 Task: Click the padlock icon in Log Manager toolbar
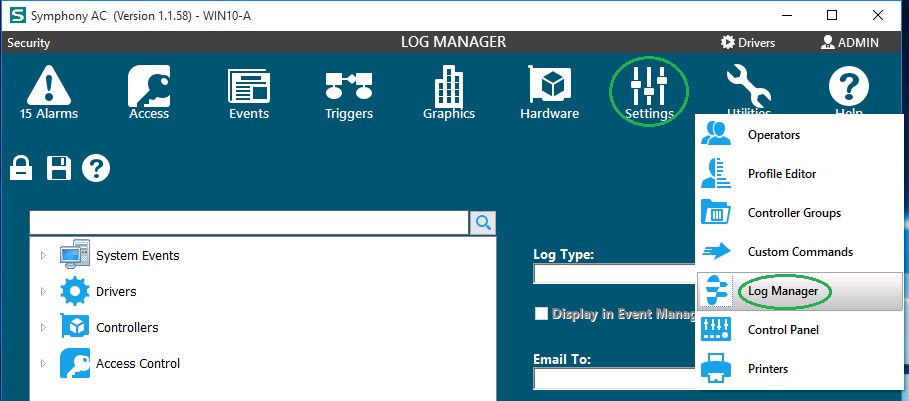tap(21, 169)
